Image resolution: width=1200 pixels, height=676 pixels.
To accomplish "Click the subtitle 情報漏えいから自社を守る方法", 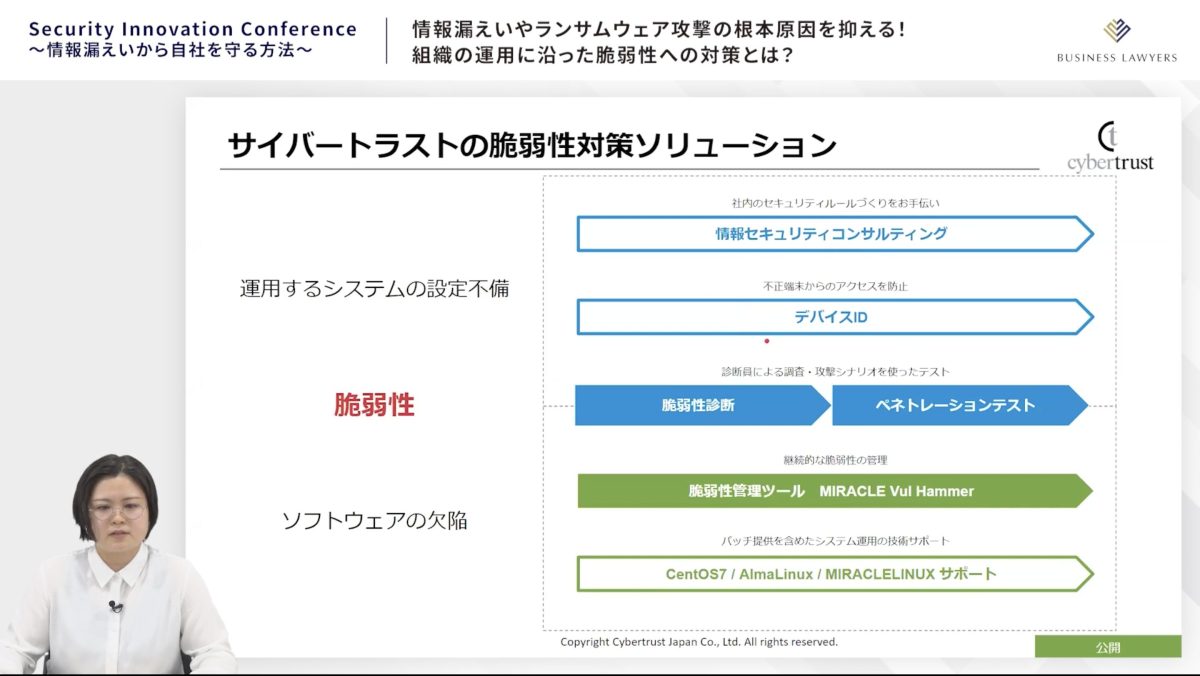I will [169, 50].
